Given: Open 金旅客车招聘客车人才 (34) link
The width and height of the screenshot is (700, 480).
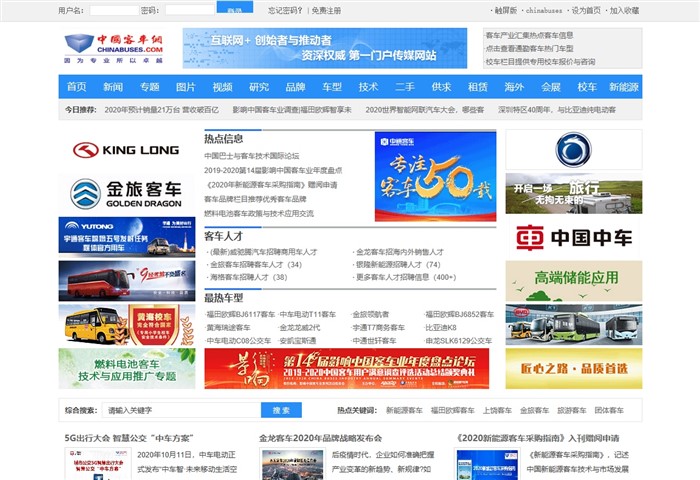Looking at the screenshot, I should [x=256, y=265].
